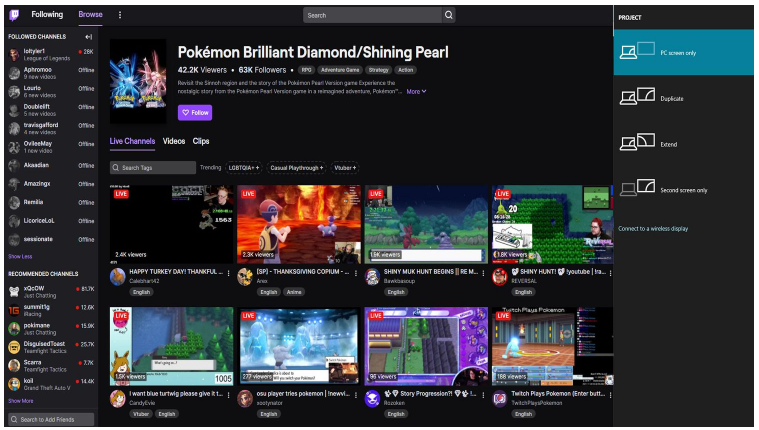Click Anime tag under THANKSGIVING COPIUM stream
This screenshot has height=430, width=759.
294,292
